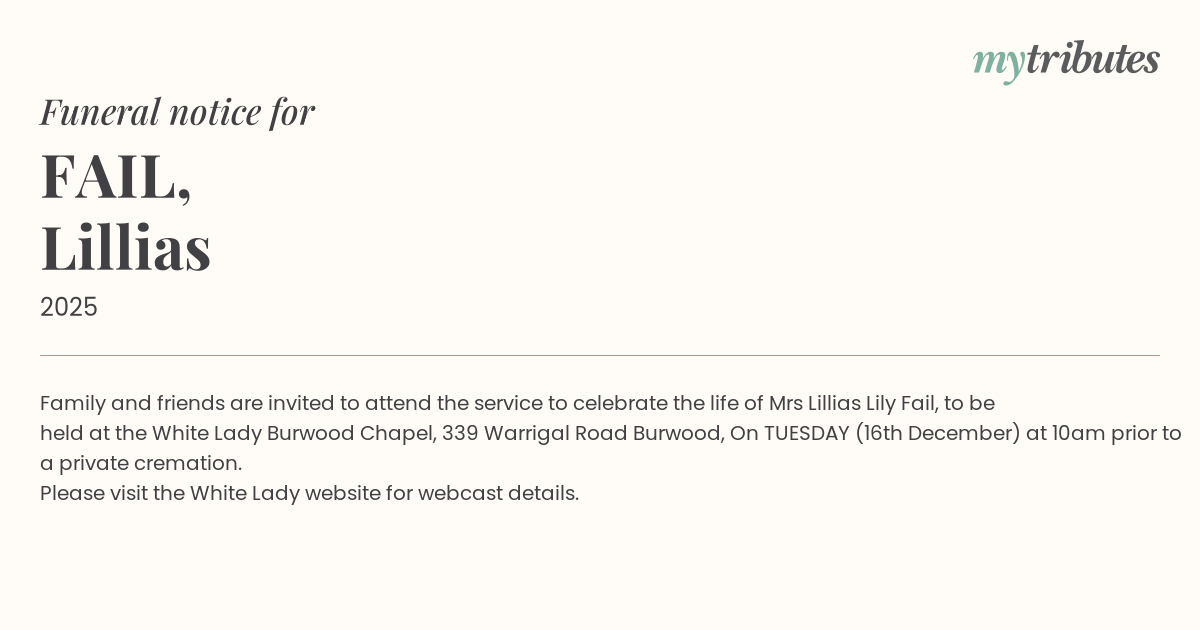
Task: Click the first name 'Lillias' in the title
Action: [x=126, y=248]
